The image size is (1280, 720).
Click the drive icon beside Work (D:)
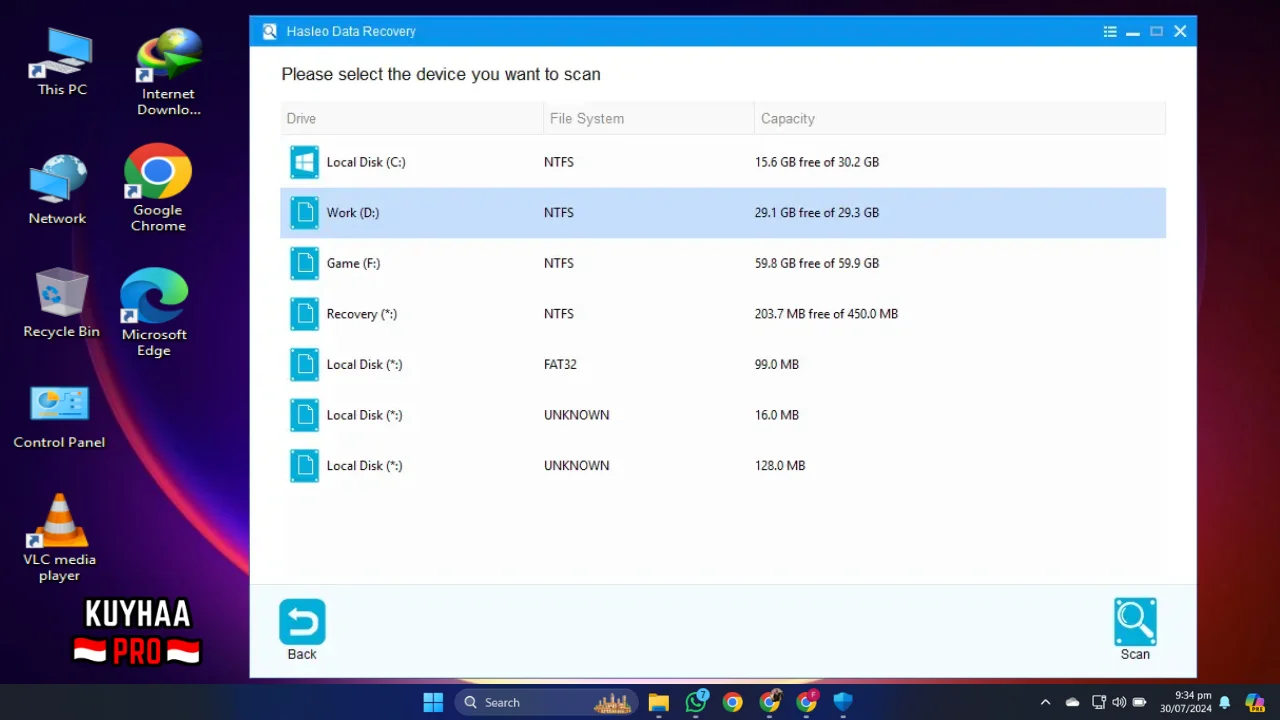[304, 213]
